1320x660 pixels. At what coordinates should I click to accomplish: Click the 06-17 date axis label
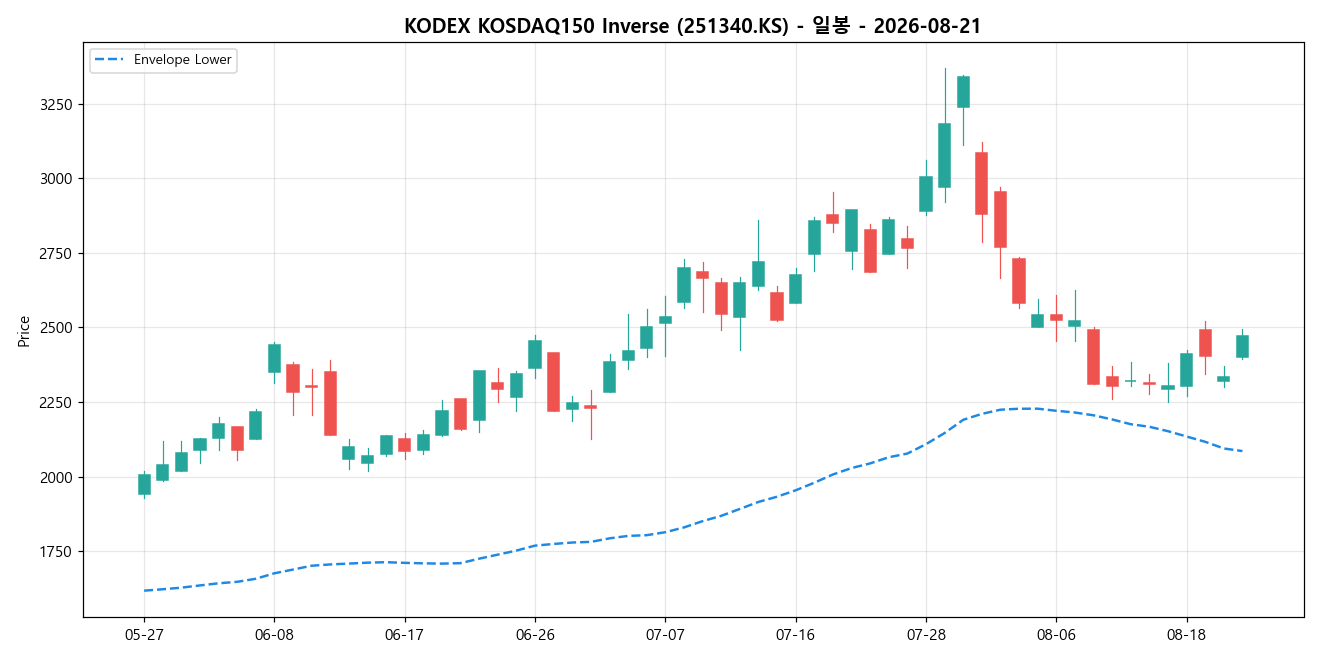[404, 635]
